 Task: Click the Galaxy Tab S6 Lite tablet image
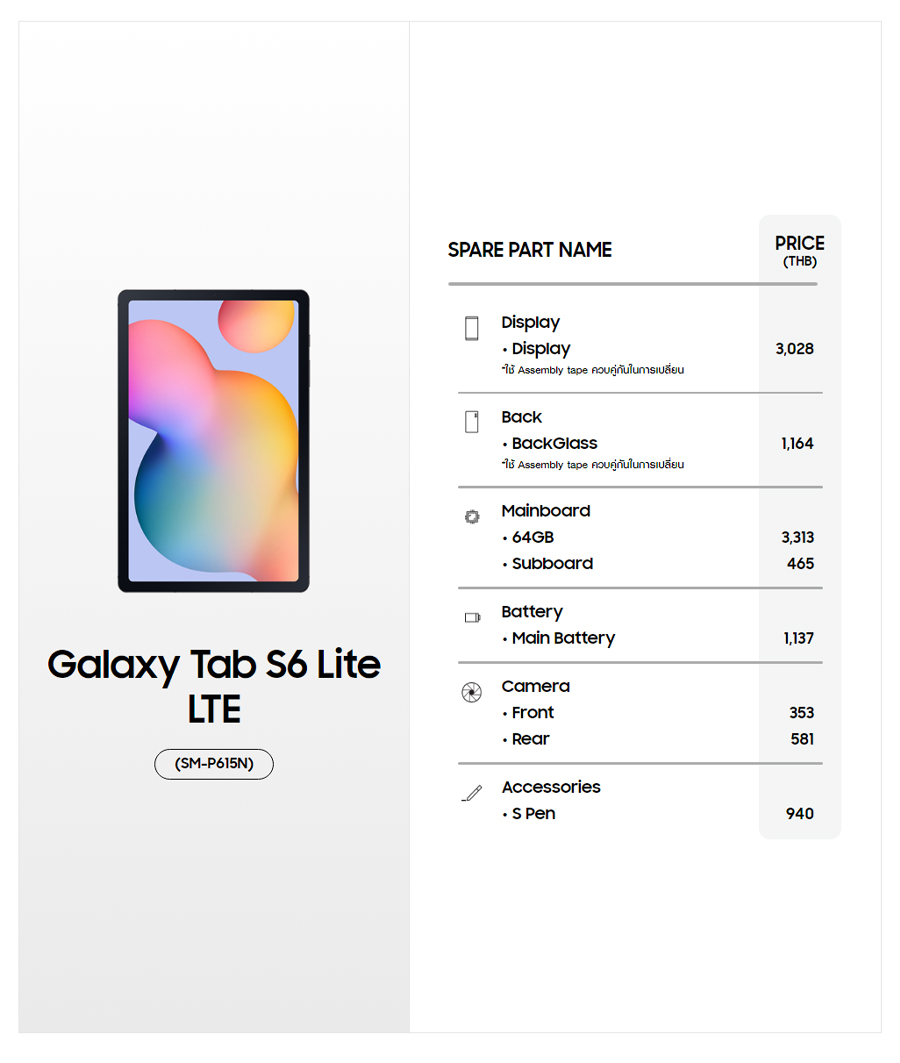214,441
